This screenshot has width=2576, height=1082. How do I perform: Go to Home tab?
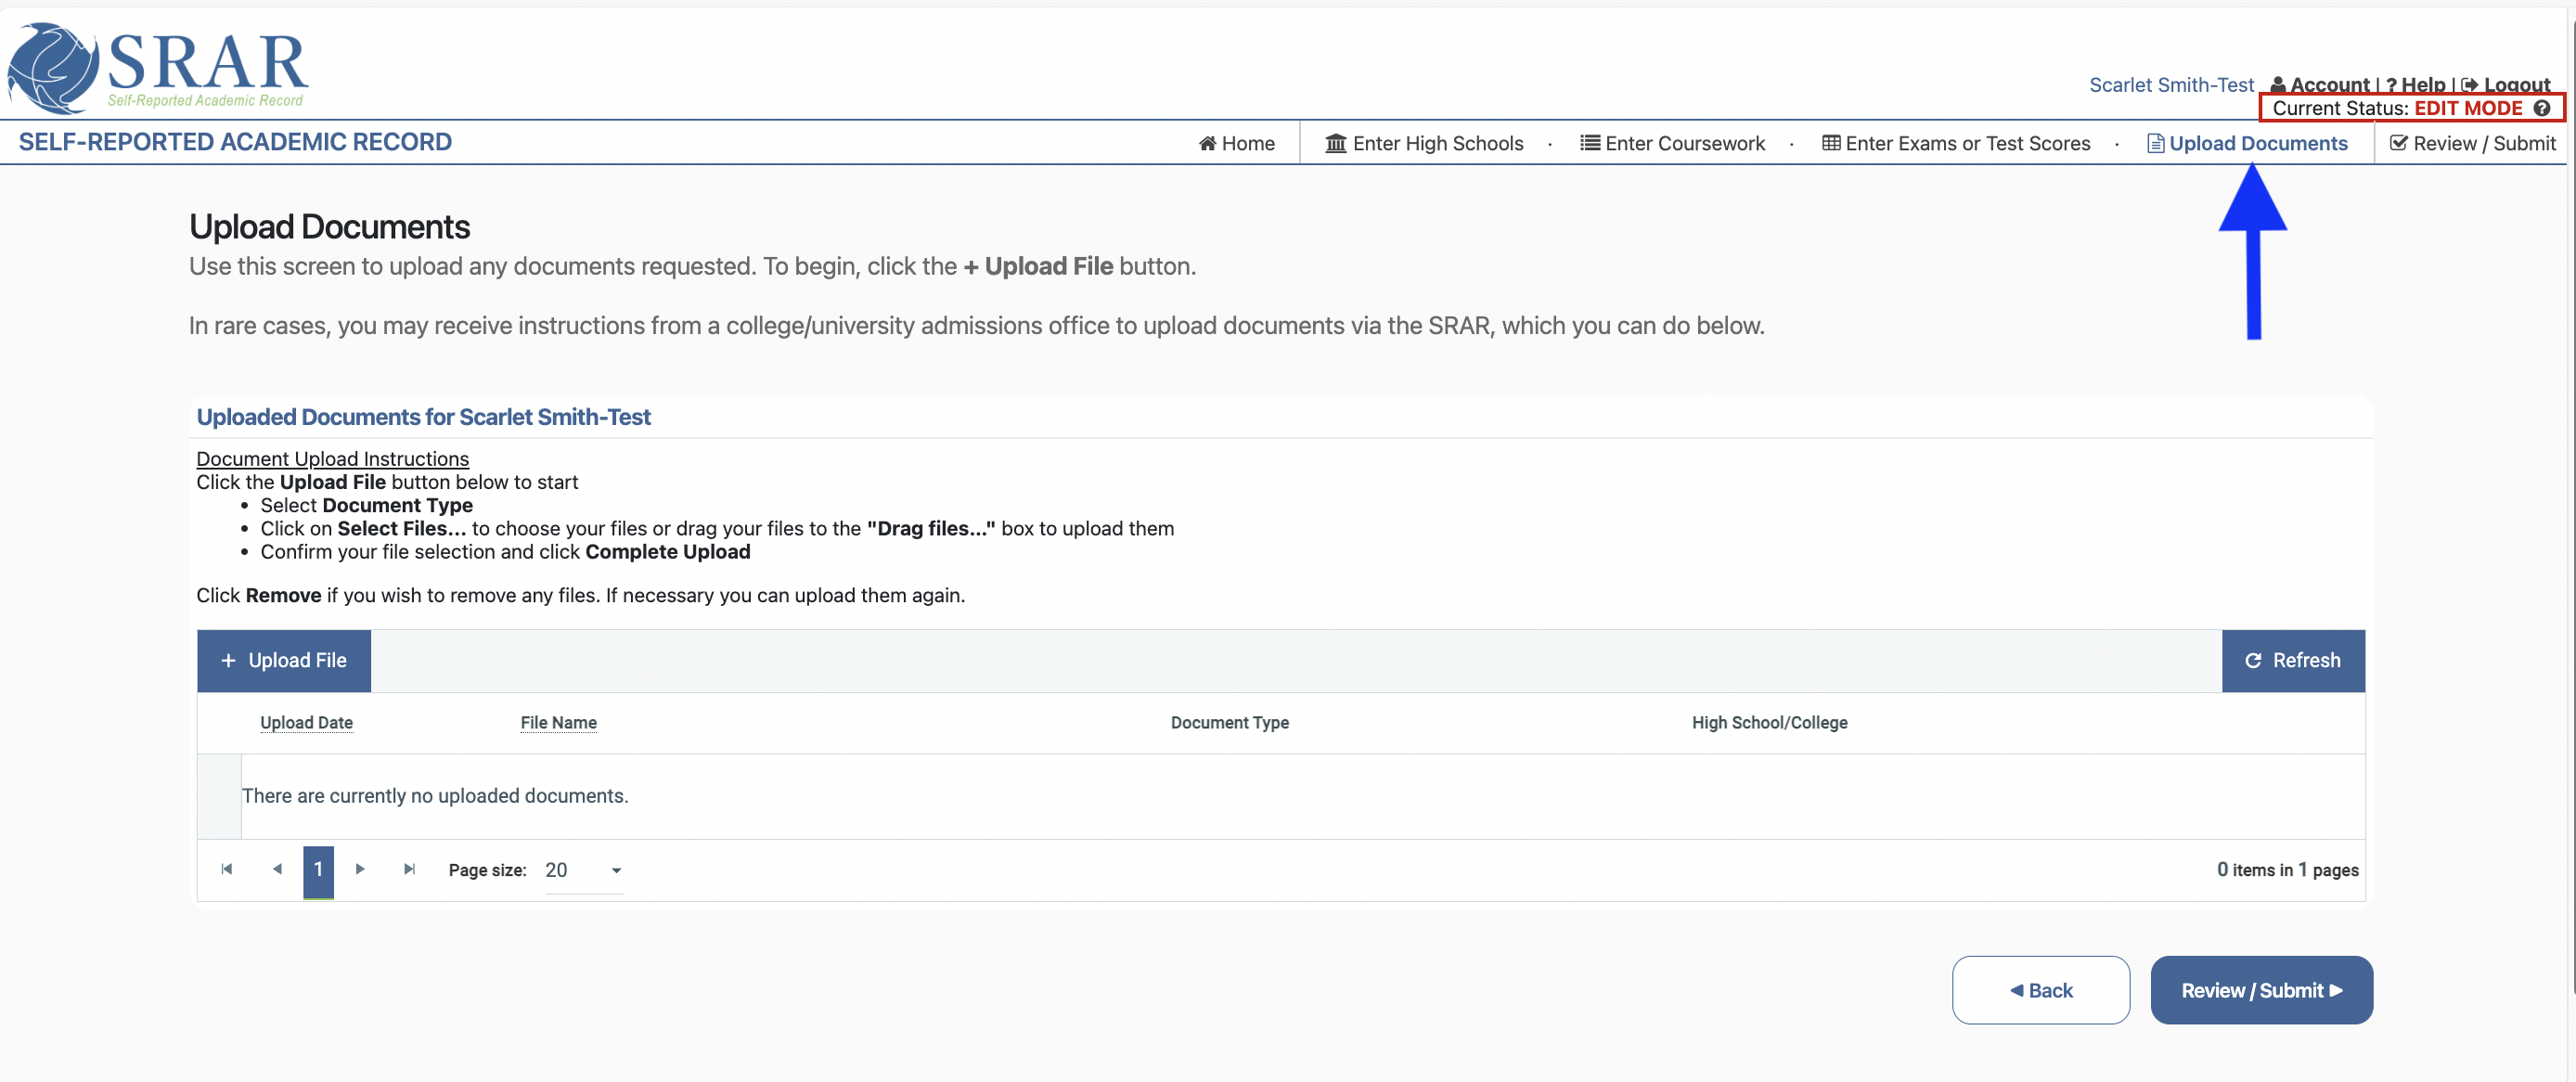click(x=1237, y=143)
